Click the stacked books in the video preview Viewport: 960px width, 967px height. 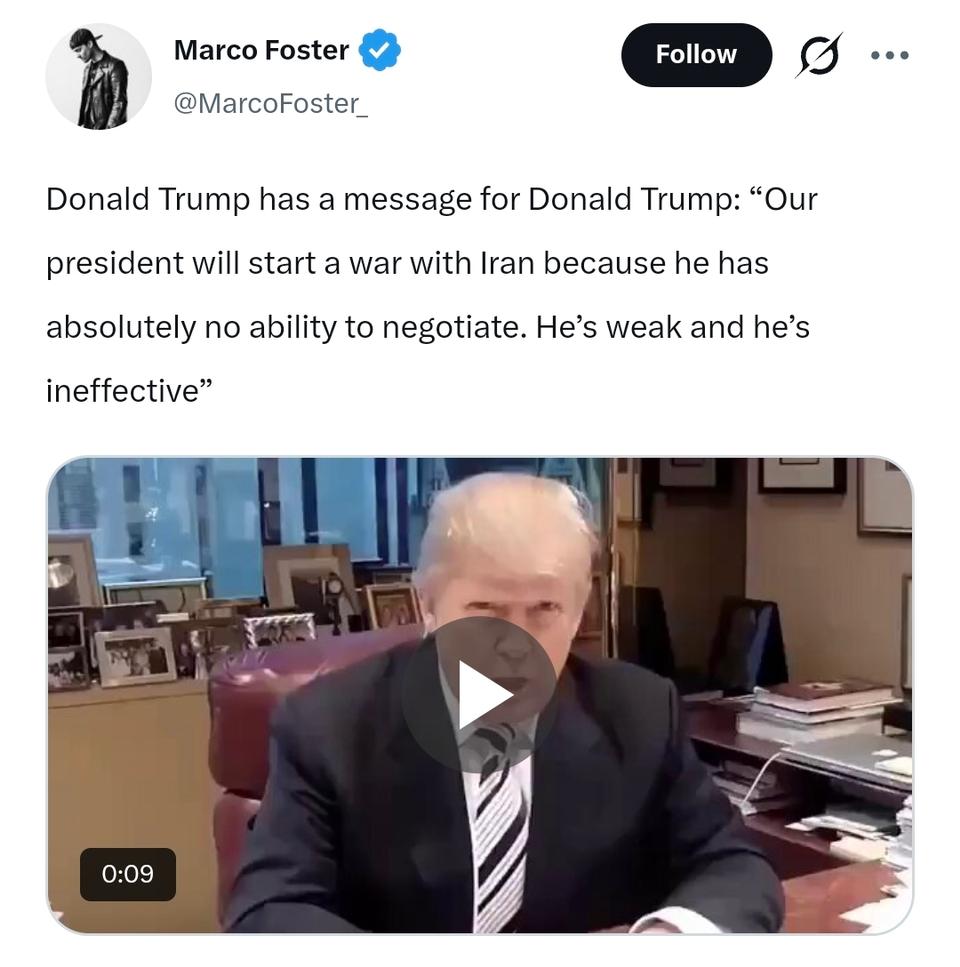pyautogui.click(x=820, y=709)
